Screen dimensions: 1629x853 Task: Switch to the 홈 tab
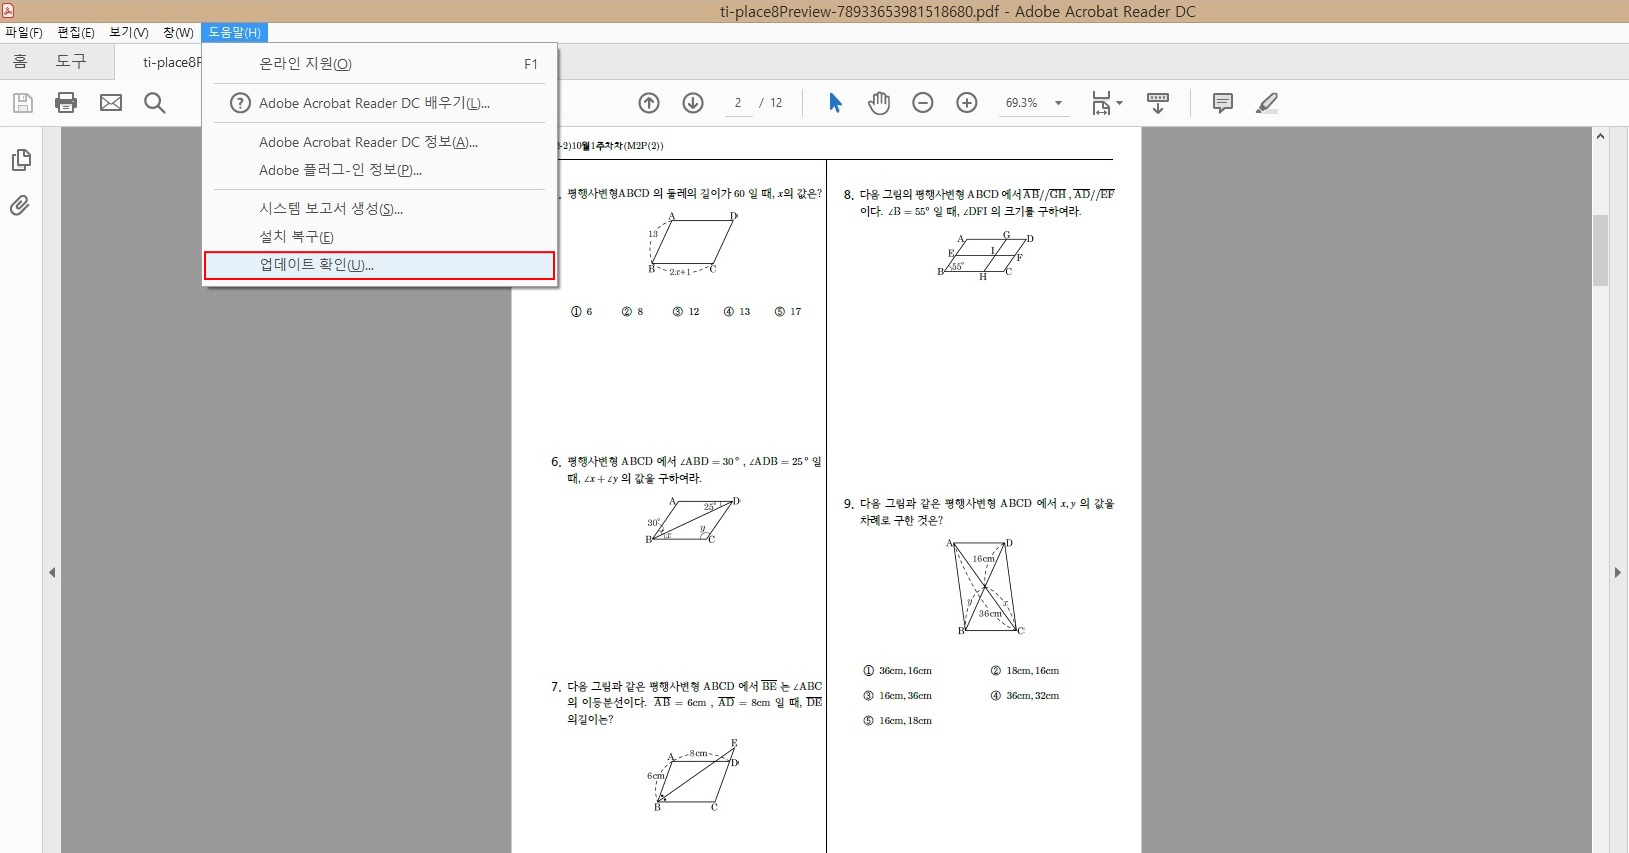pos(20,62)
